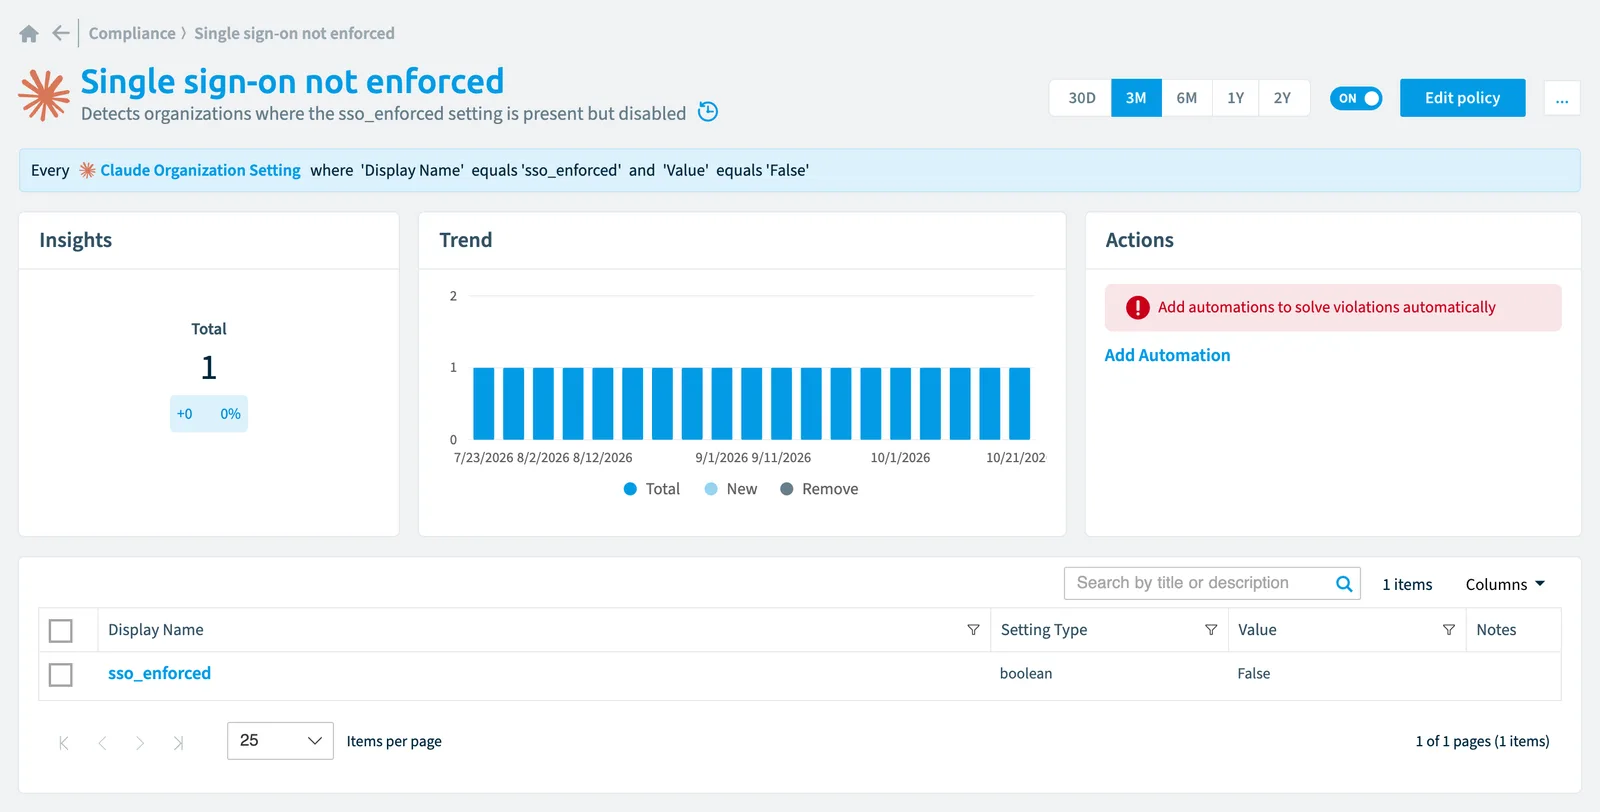1600x812 pixels.
Task: Jump to last results page
Action: point(178,742)
